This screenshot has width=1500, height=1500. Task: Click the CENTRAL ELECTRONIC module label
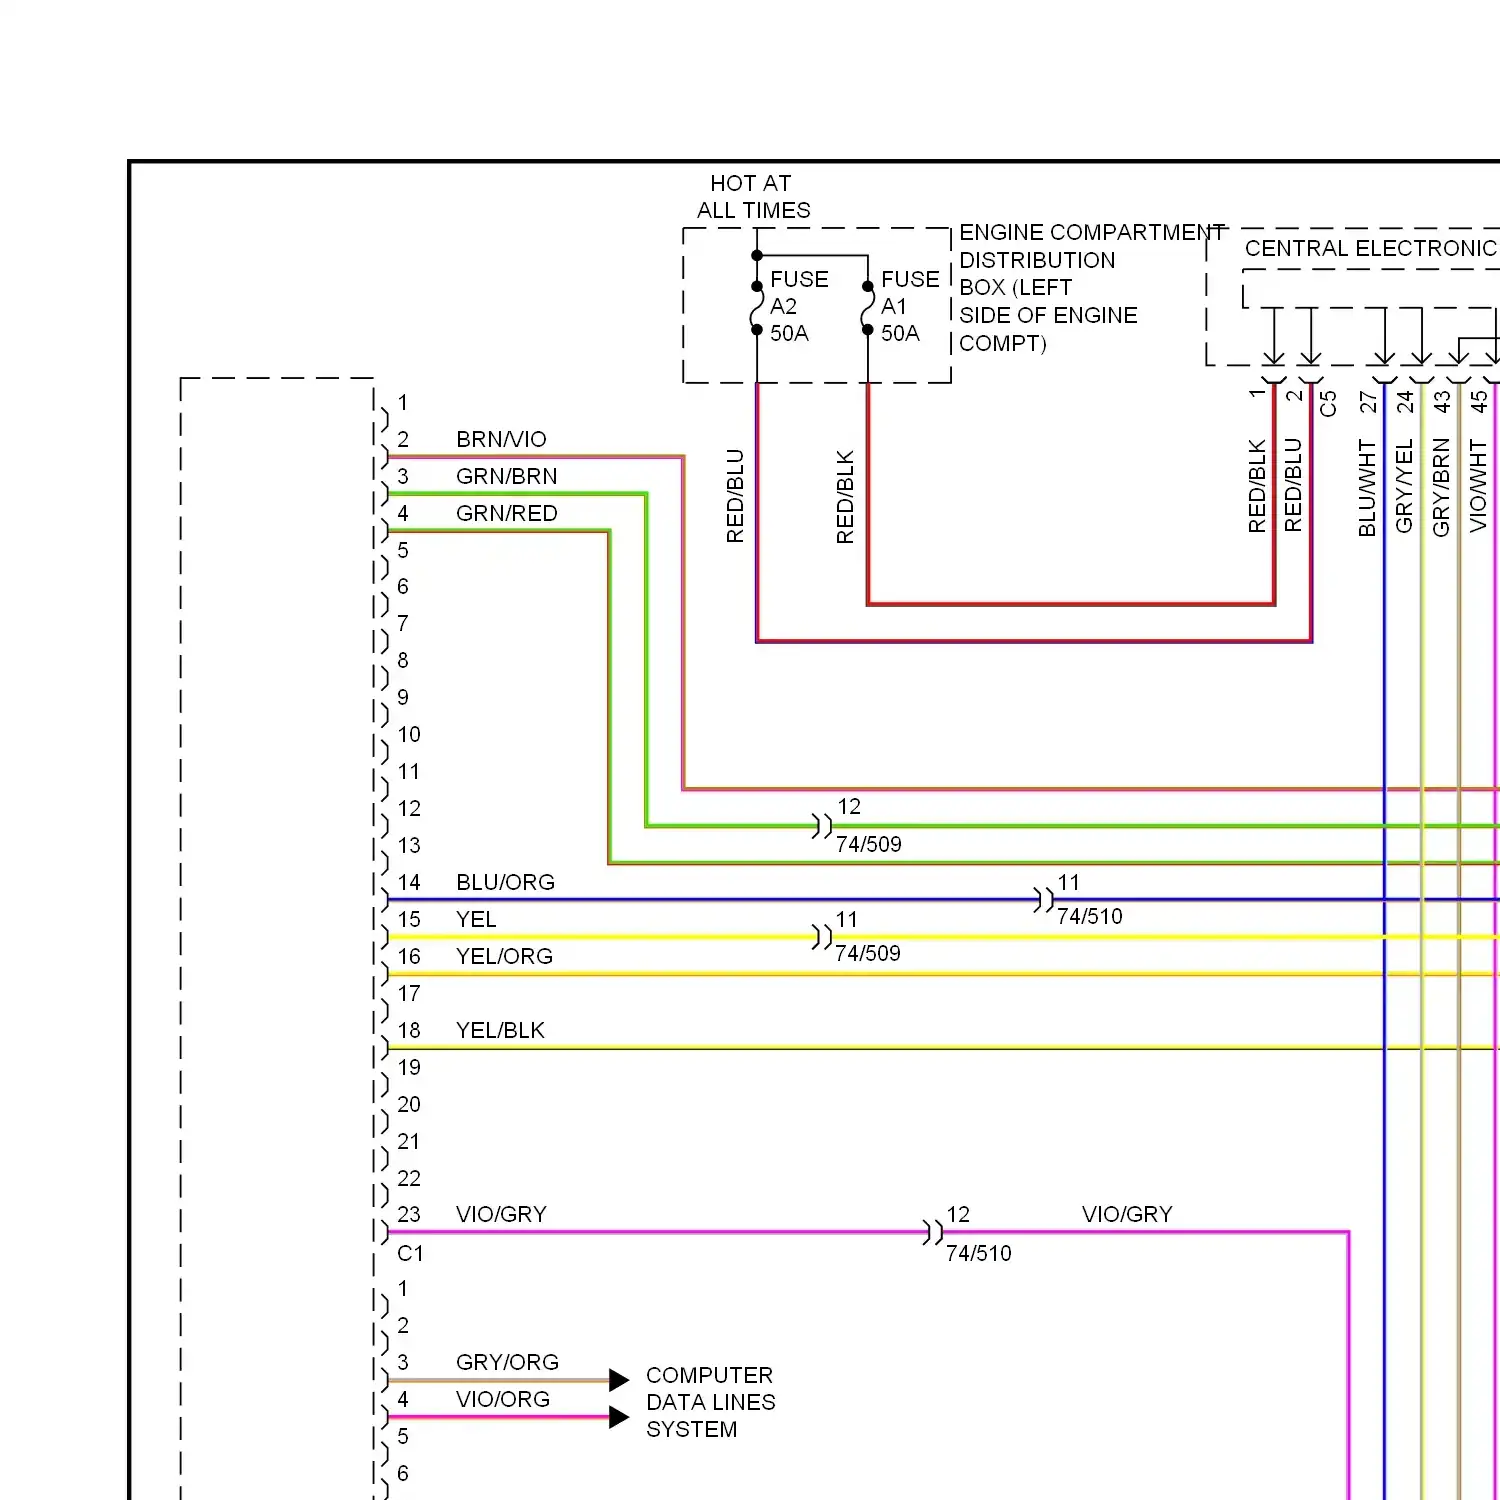[x=1371, y=248]
